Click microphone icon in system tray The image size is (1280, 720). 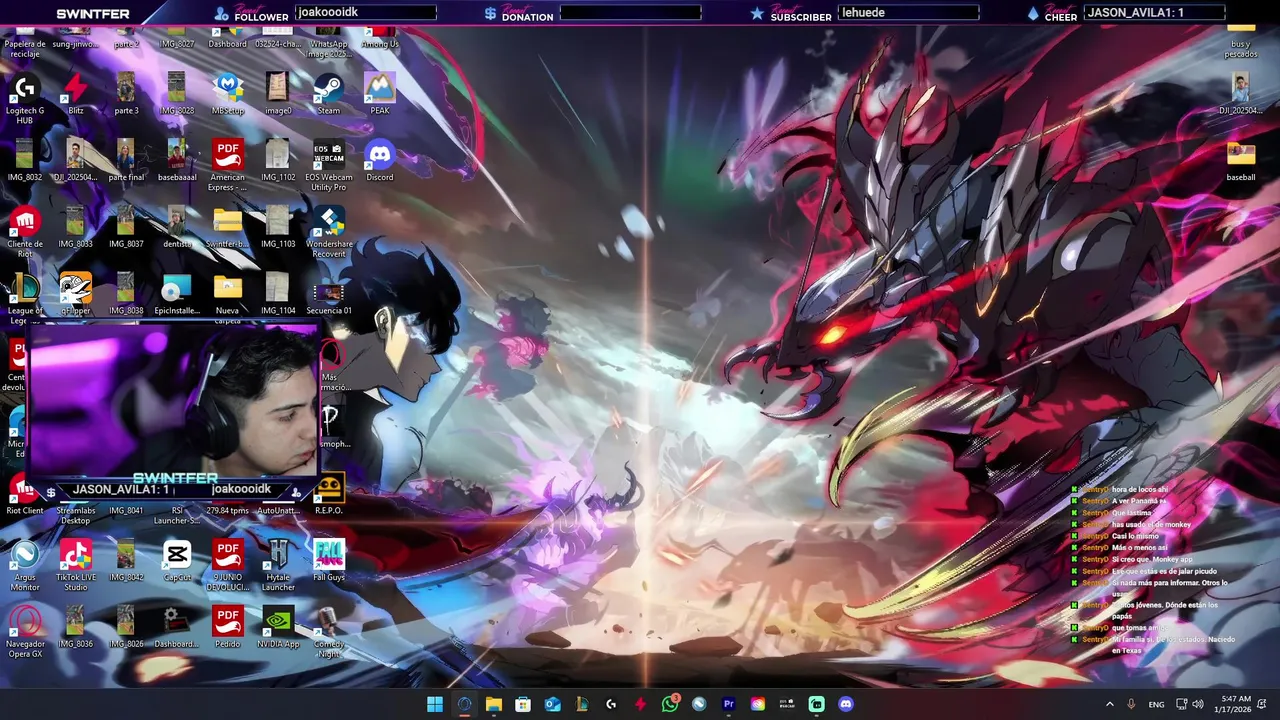point(1132,704)
